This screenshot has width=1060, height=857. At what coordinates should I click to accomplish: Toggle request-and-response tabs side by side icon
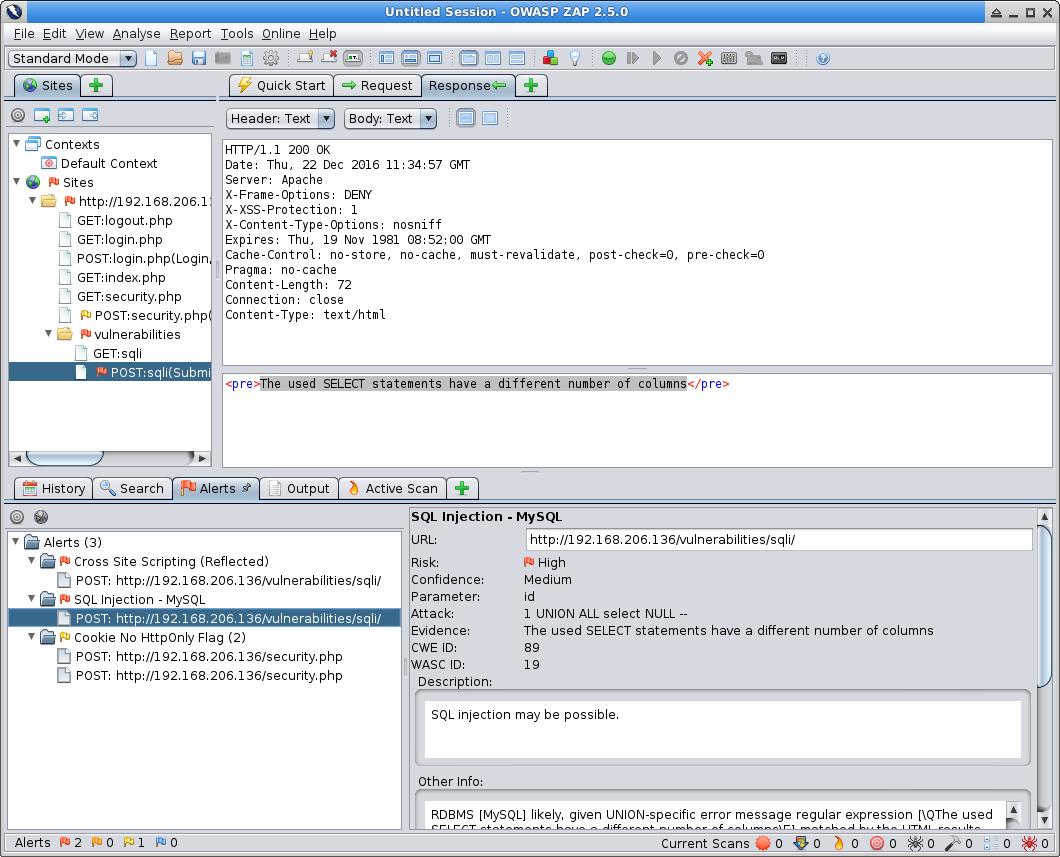pos(493,58)
